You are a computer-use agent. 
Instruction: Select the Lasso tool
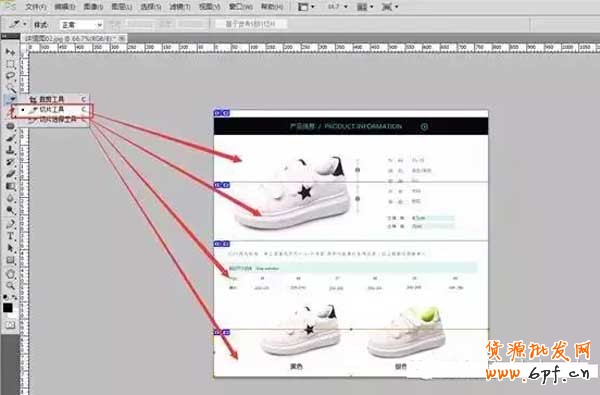(x=10, y=76)
